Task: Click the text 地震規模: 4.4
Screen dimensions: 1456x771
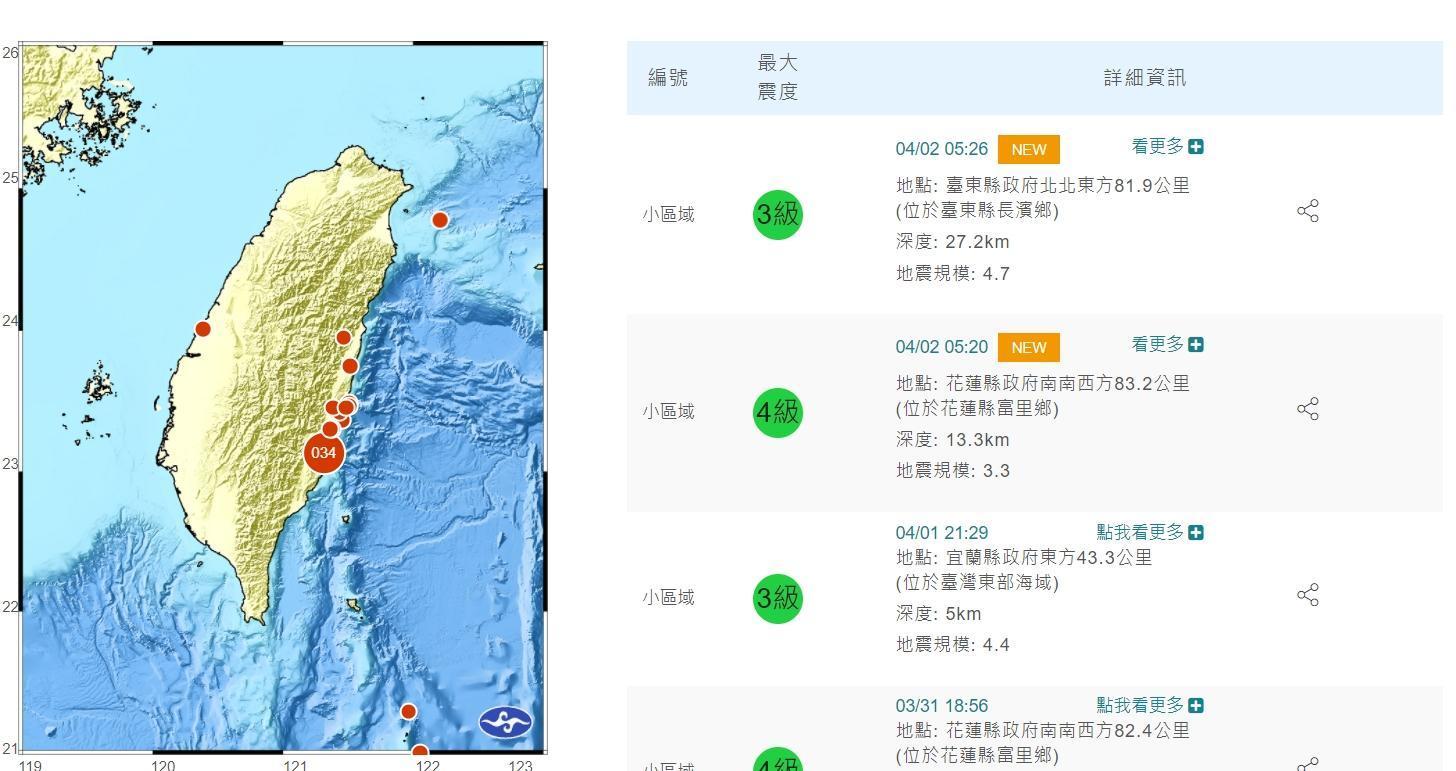Action: (953, 645)
